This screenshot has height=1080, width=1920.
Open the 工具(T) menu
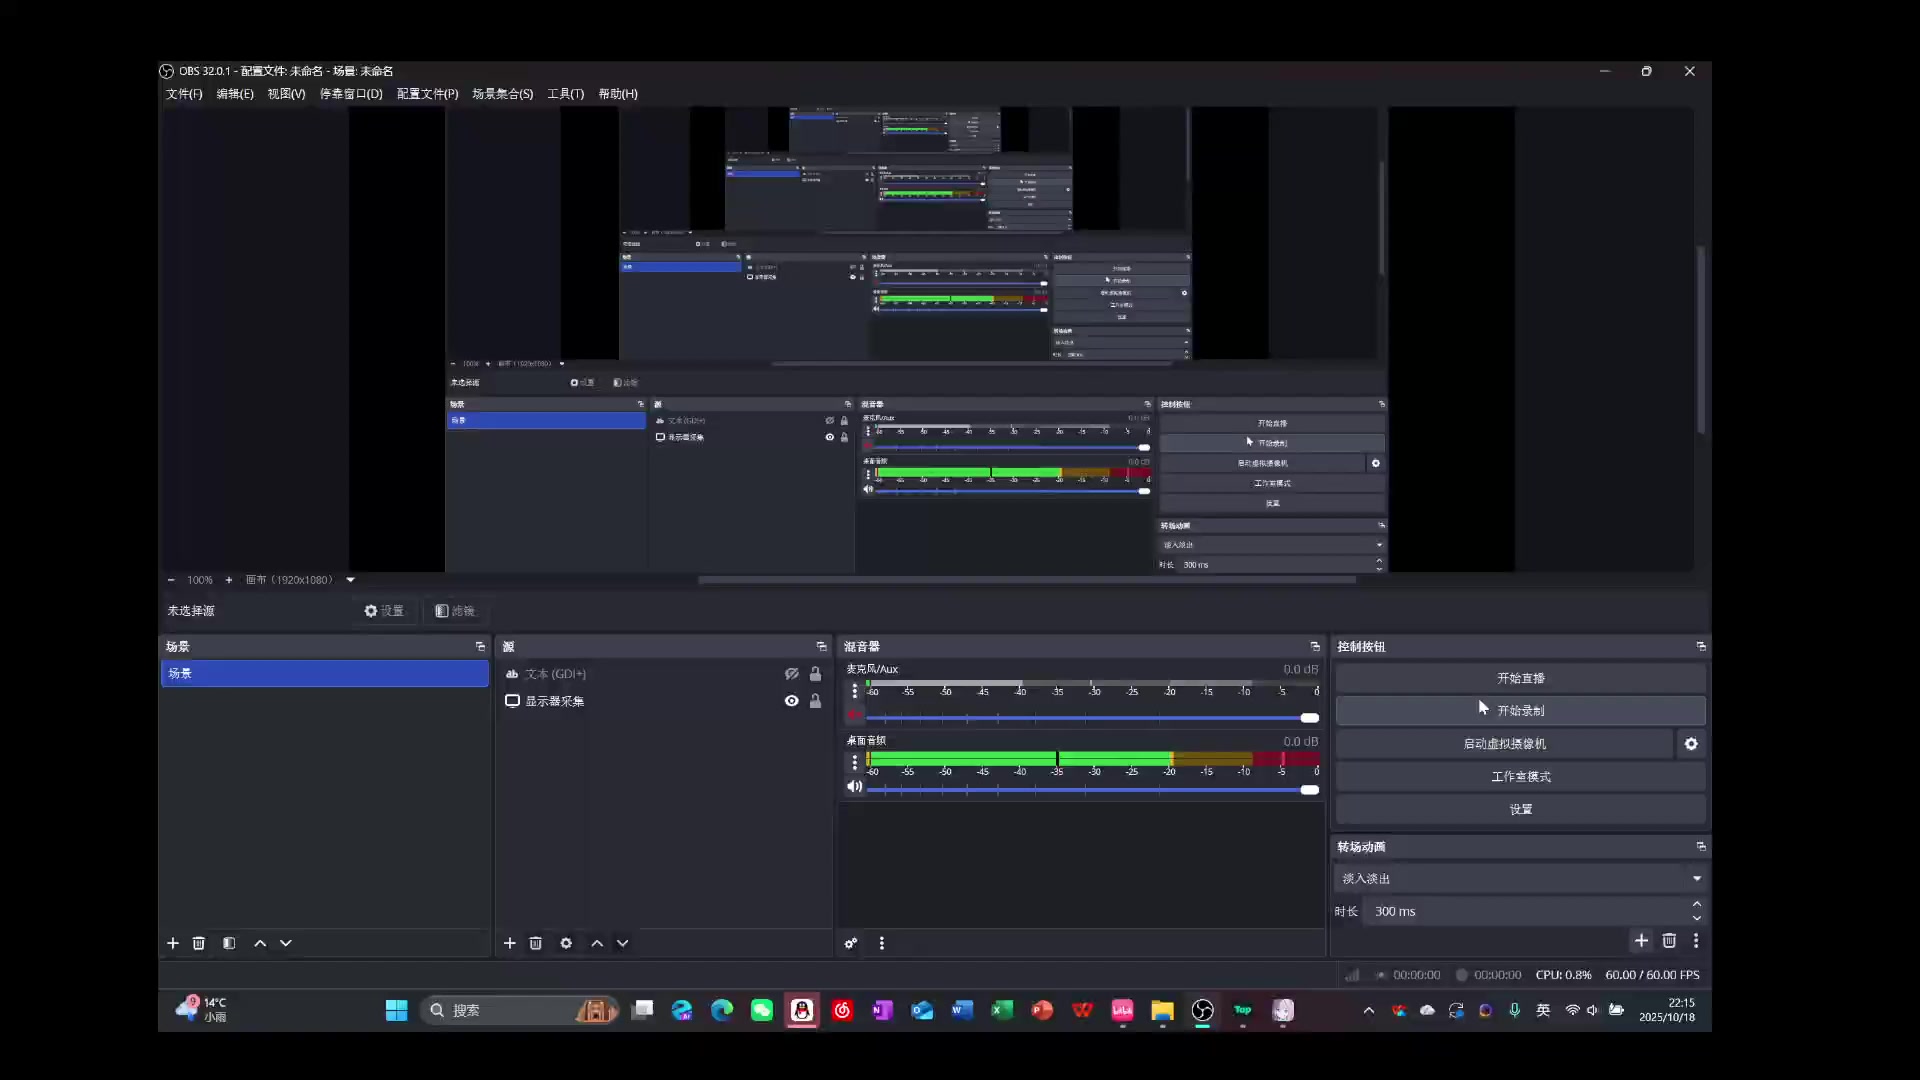tap(565, 94)
